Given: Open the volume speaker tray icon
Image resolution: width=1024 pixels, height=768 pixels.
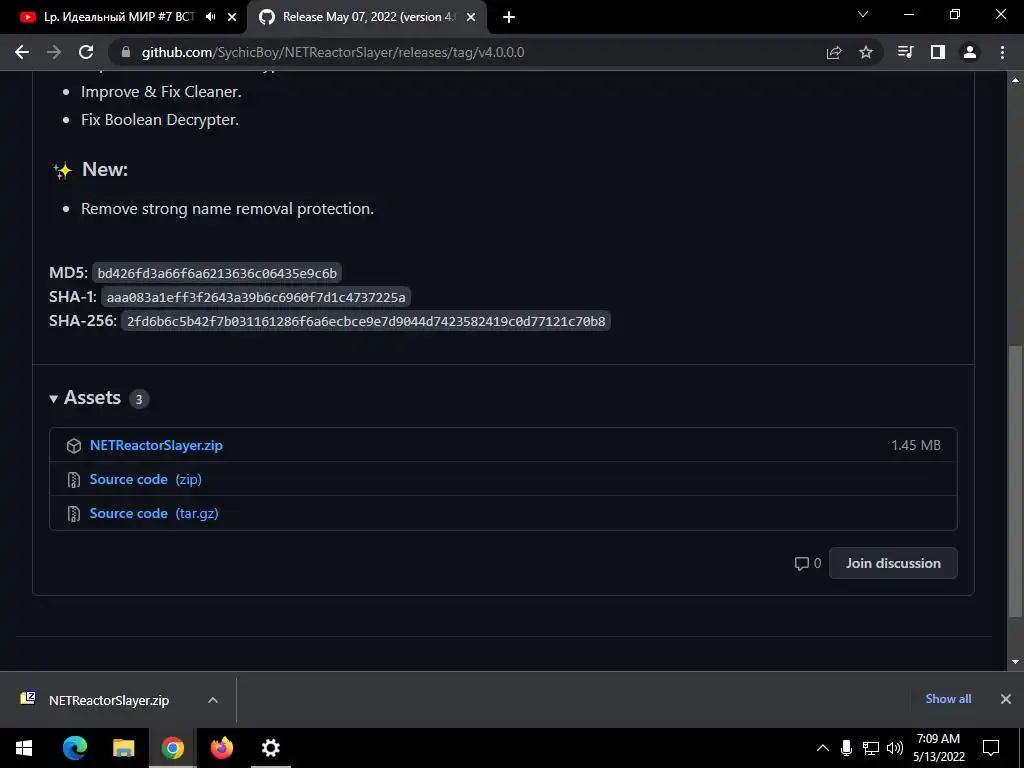Looking at the screenshot, I should pyautogui.click(x=895, y=748).
